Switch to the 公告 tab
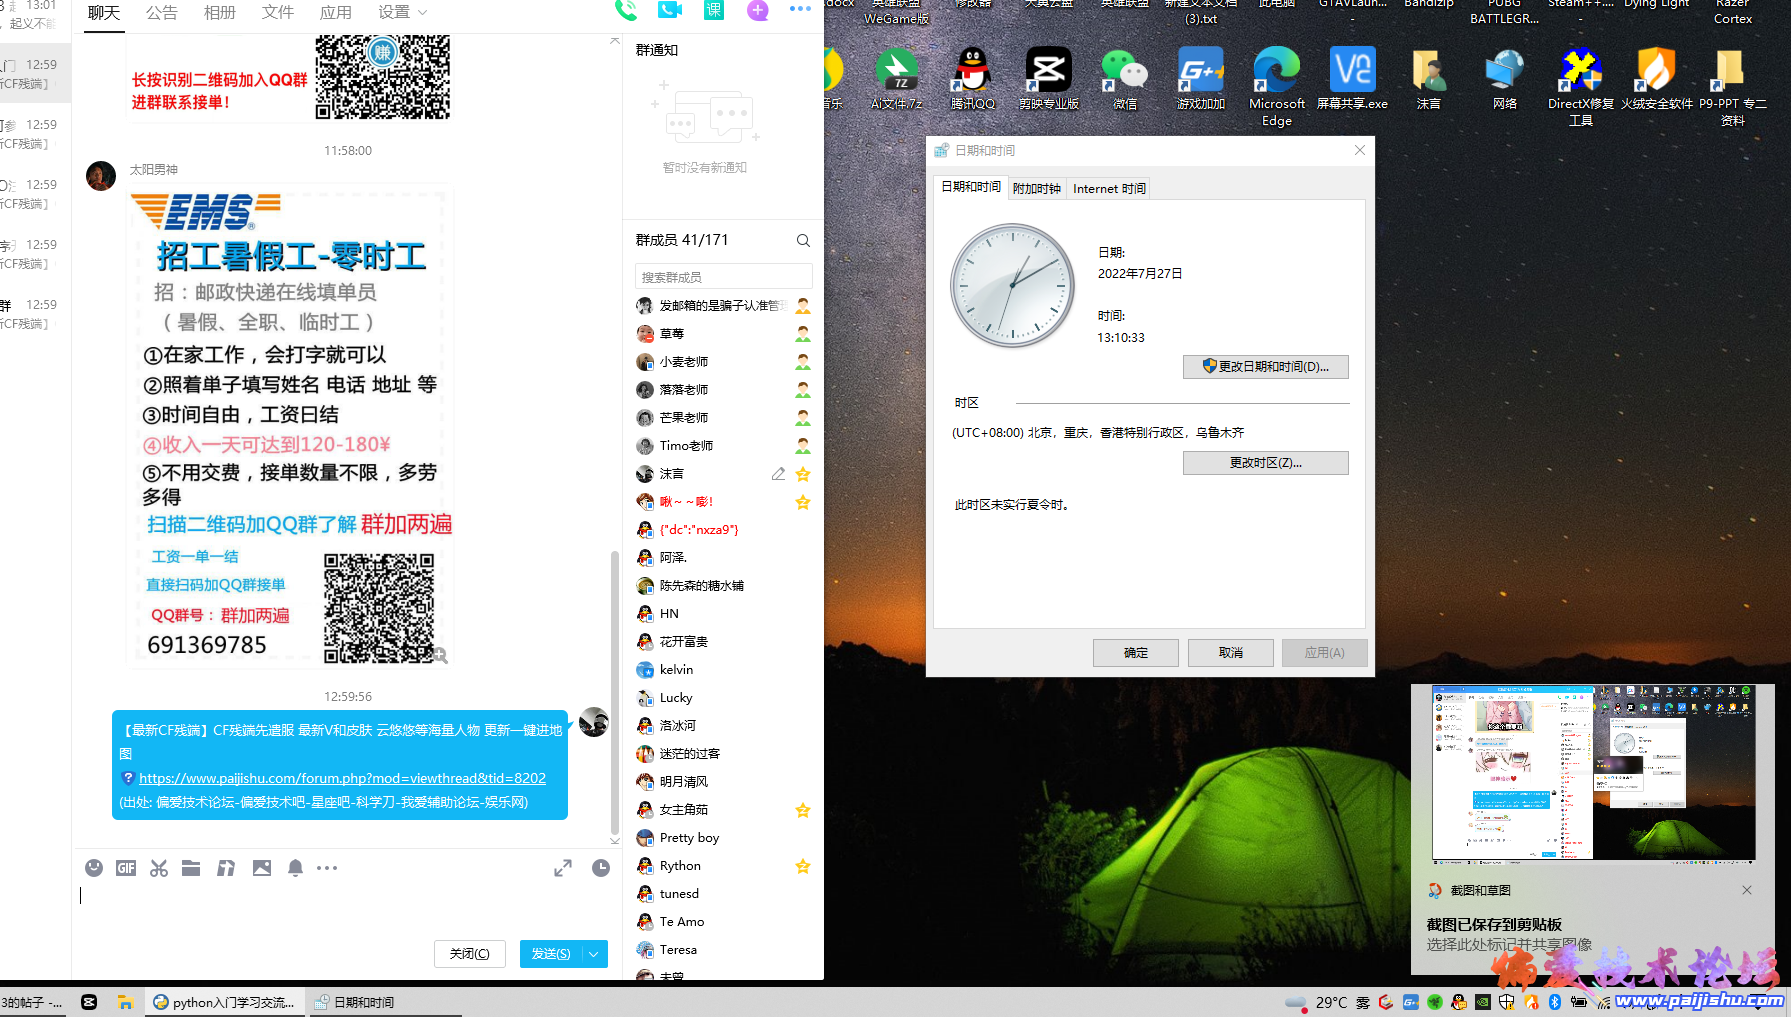Viewport: 1791px width, 1017px height. pyautogui.click(x=162, y=12)
